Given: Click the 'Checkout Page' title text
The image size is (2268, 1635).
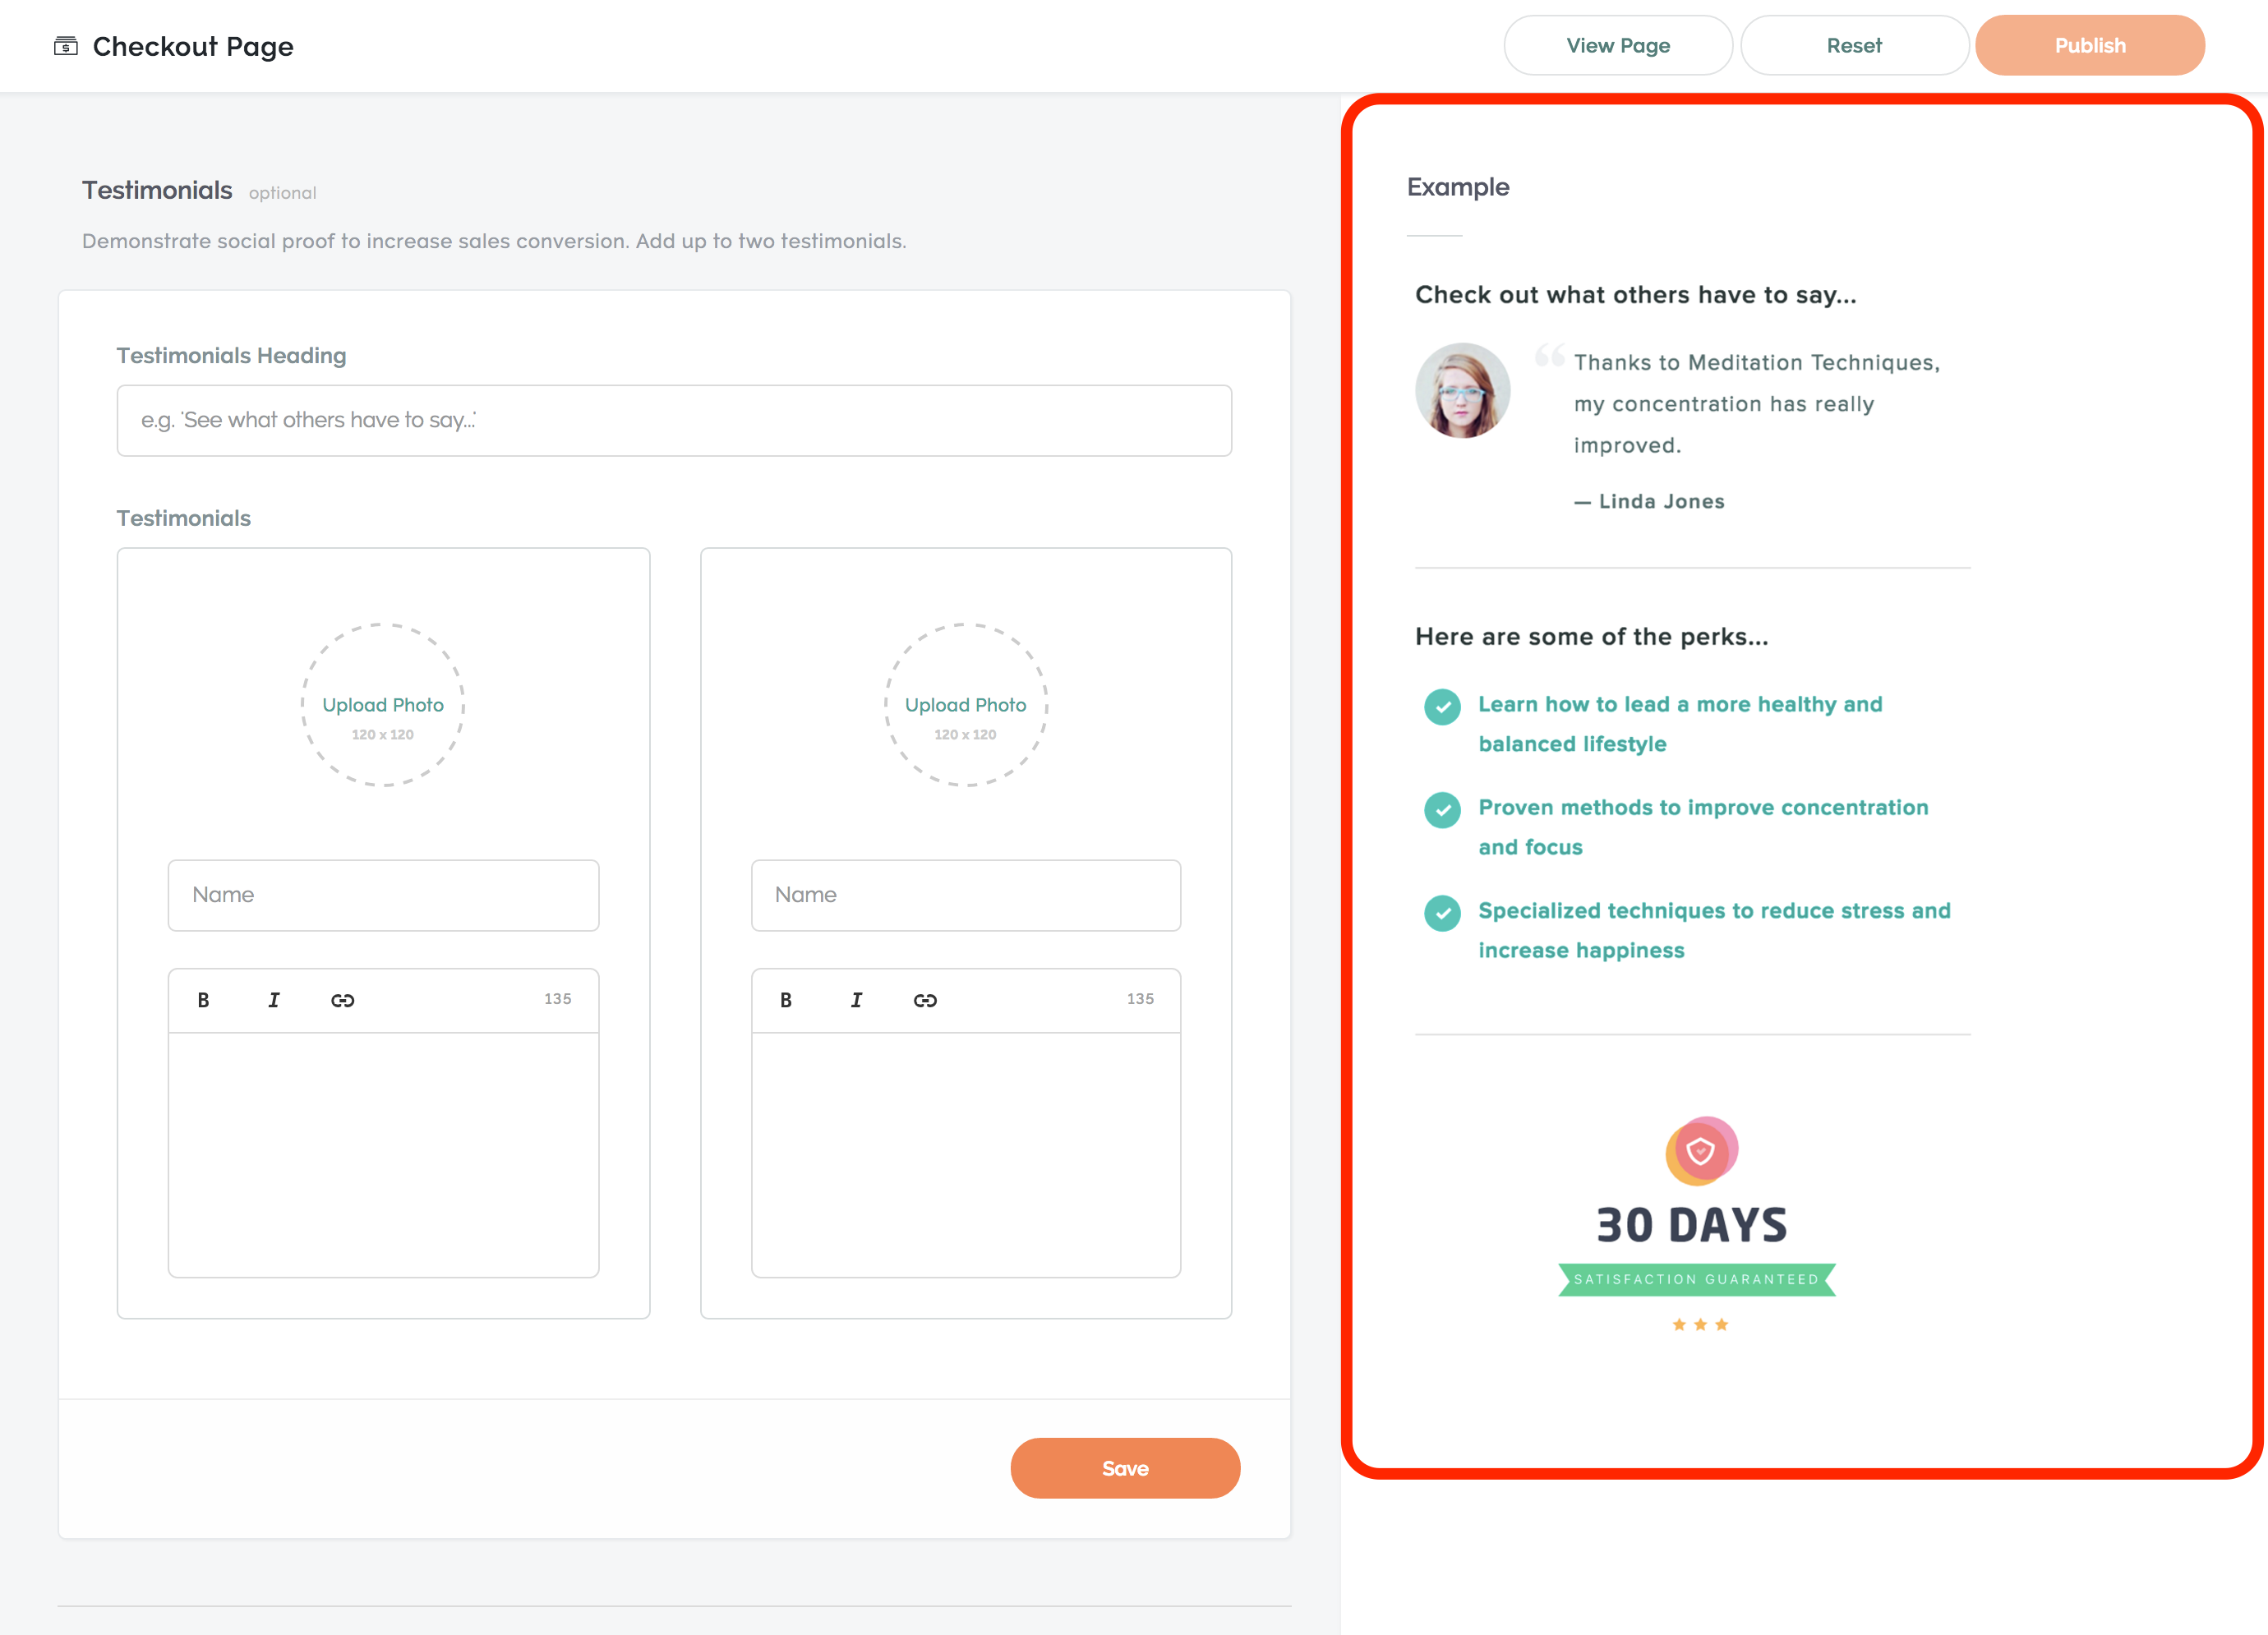Looking at the screenshot, I should [193, 46].
